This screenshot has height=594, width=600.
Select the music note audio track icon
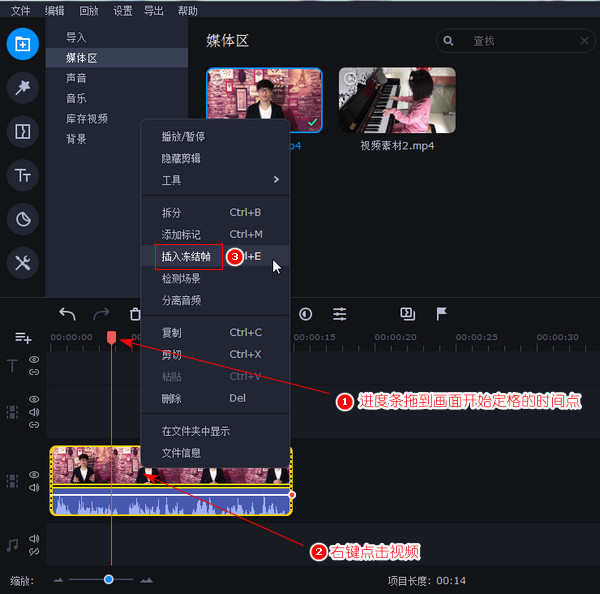point(12,545)
